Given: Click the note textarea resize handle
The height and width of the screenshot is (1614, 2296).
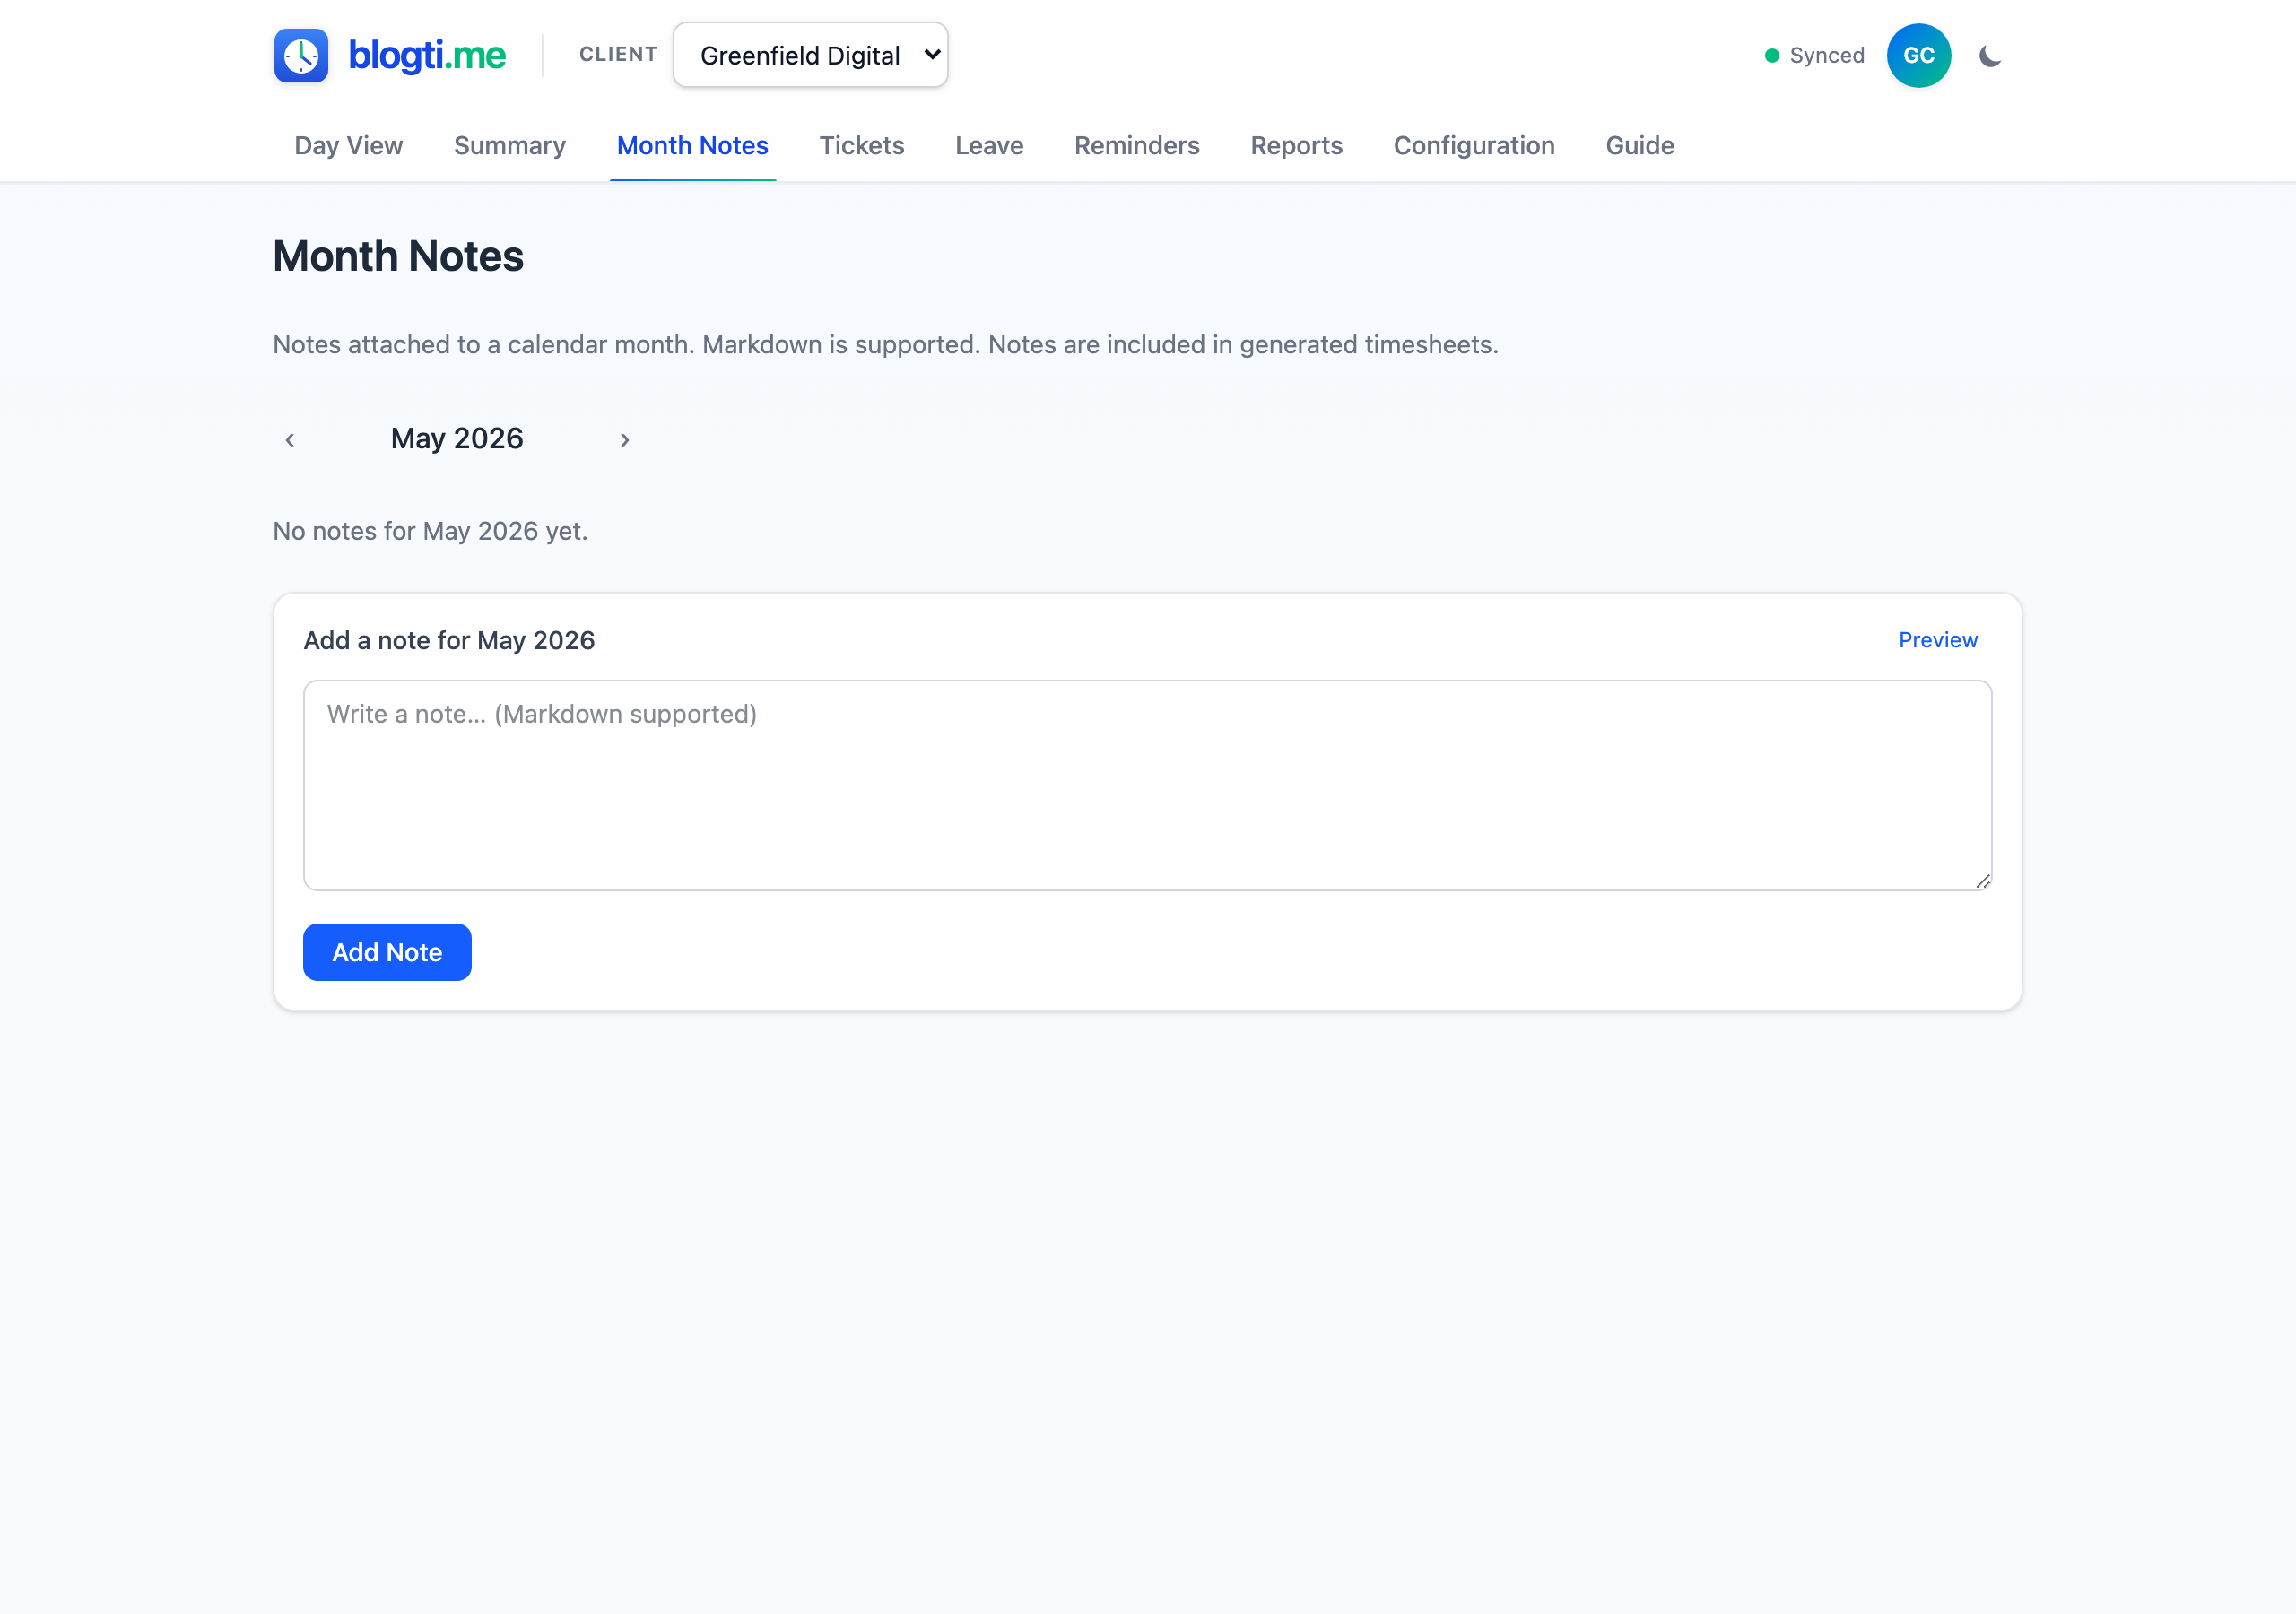Looking at the screenshot, I should pos(1982,880).
